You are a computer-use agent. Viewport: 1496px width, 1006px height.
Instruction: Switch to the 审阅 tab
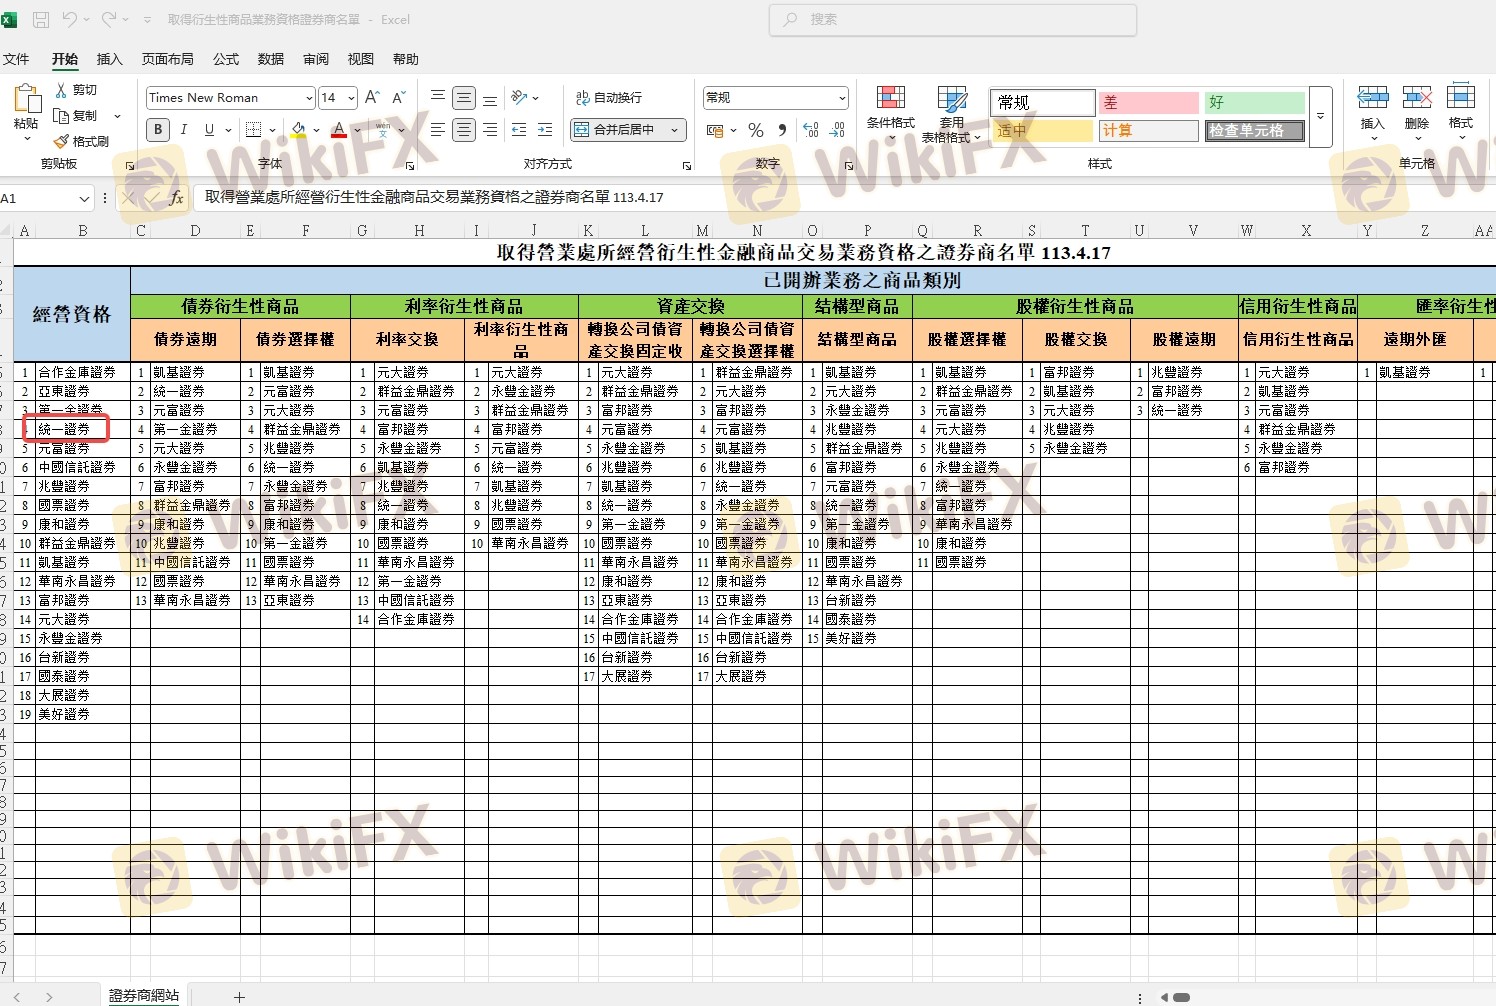pos(316,59)
